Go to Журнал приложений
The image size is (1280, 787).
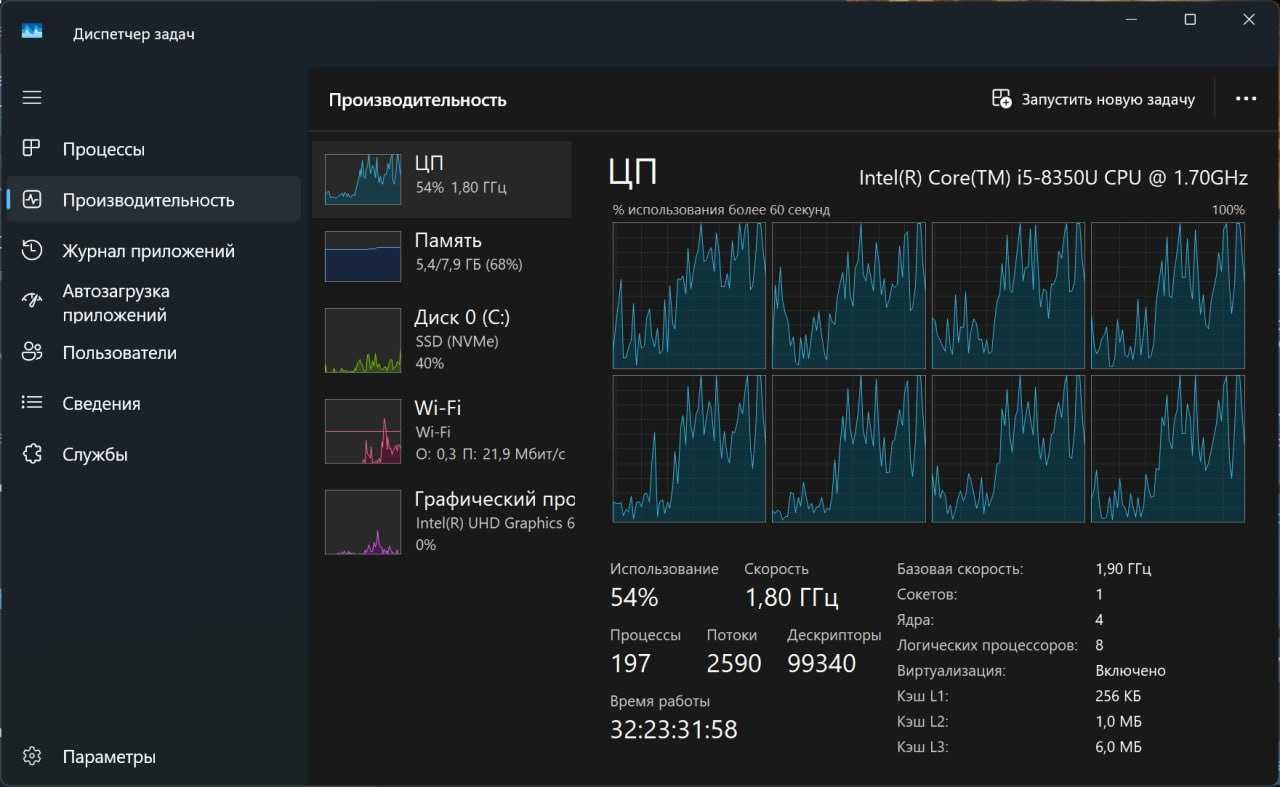pyautogui.click(x=153, y=250)
